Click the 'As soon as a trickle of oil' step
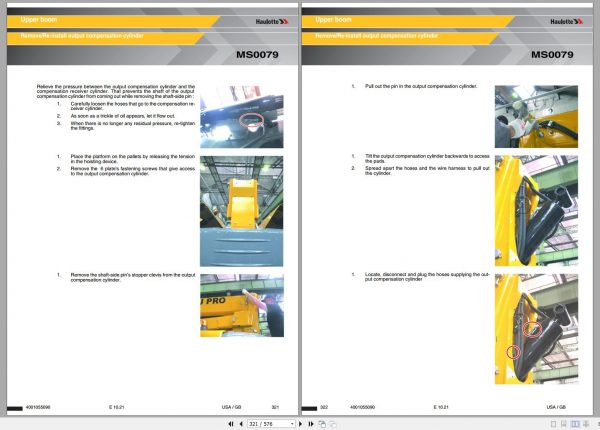600x430 pixels. 123,116
